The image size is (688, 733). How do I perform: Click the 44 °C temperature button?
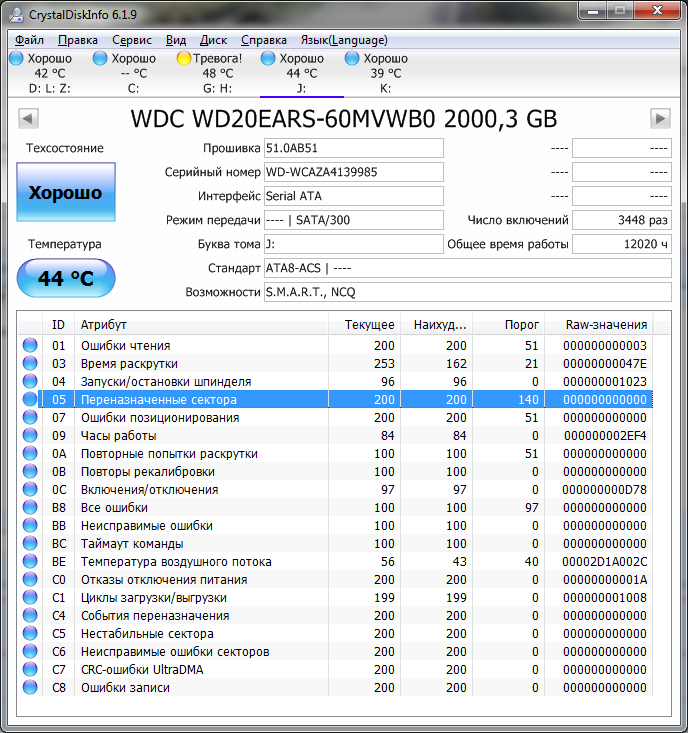66,278
